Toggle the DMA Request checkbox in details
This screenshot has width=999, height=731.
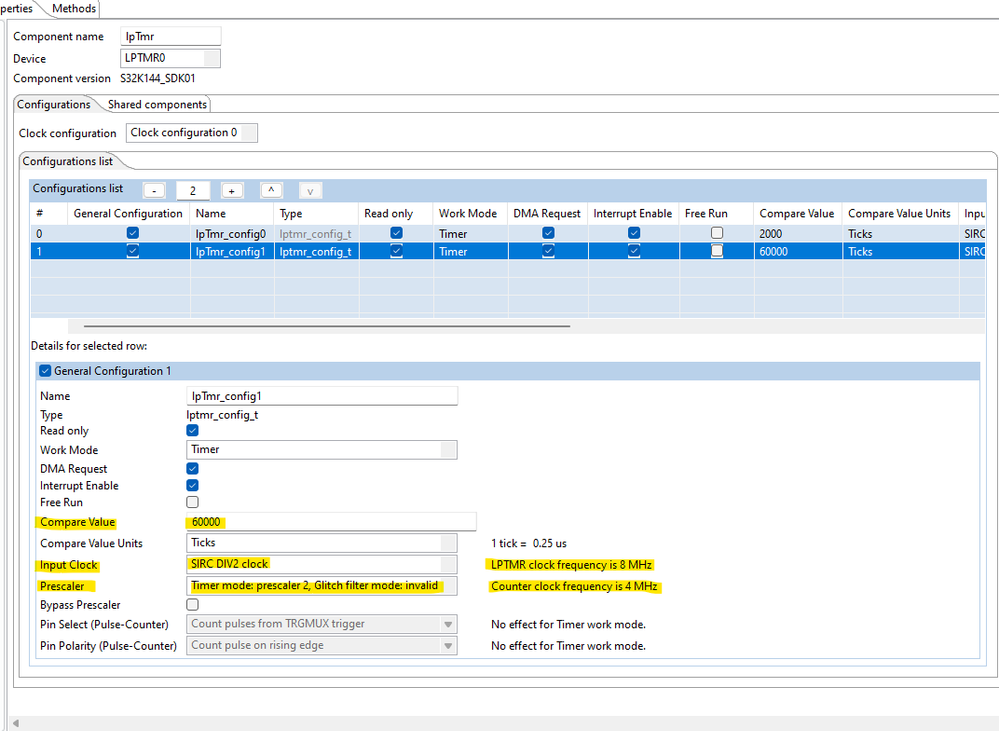click(x=192, y=468)
